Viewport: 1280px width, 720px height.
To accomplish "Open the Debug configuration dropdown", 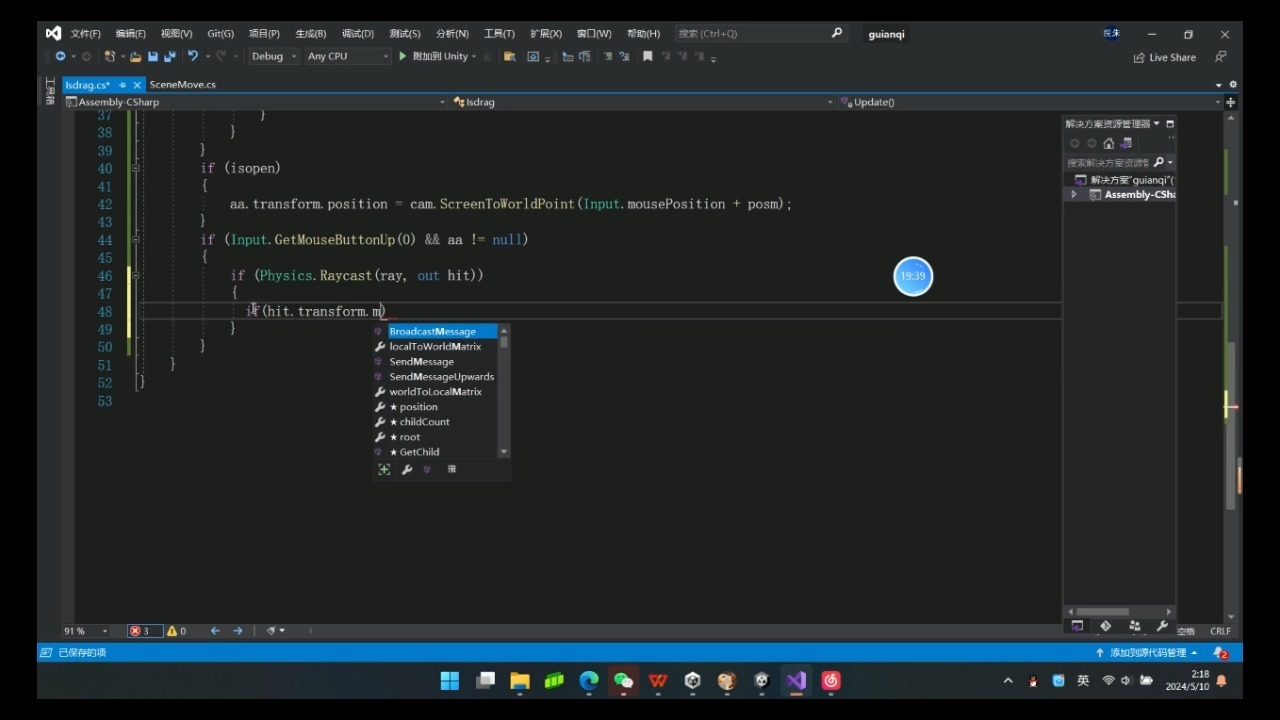I will [274, 56].
